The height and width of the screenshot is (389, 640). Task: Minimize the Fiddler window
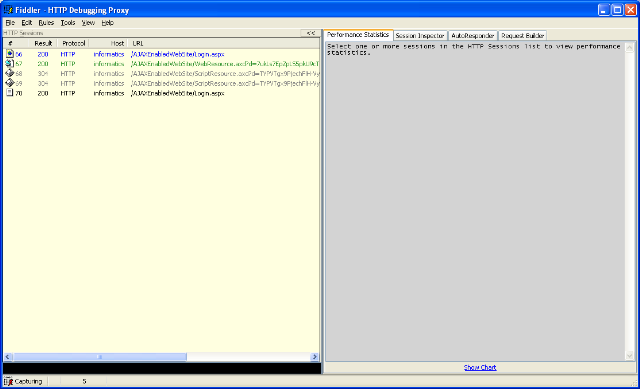tap(604, 10)
